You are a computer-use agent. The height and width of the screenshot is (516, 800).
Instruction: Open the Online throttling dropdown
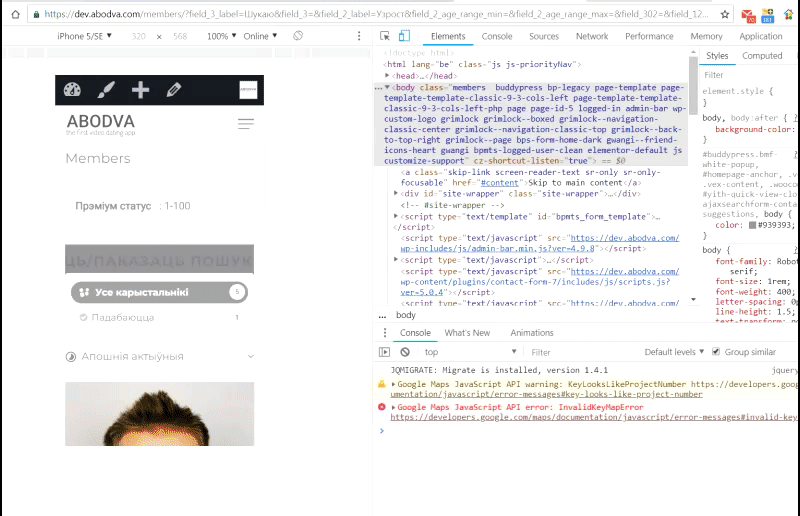pos(260,36)
